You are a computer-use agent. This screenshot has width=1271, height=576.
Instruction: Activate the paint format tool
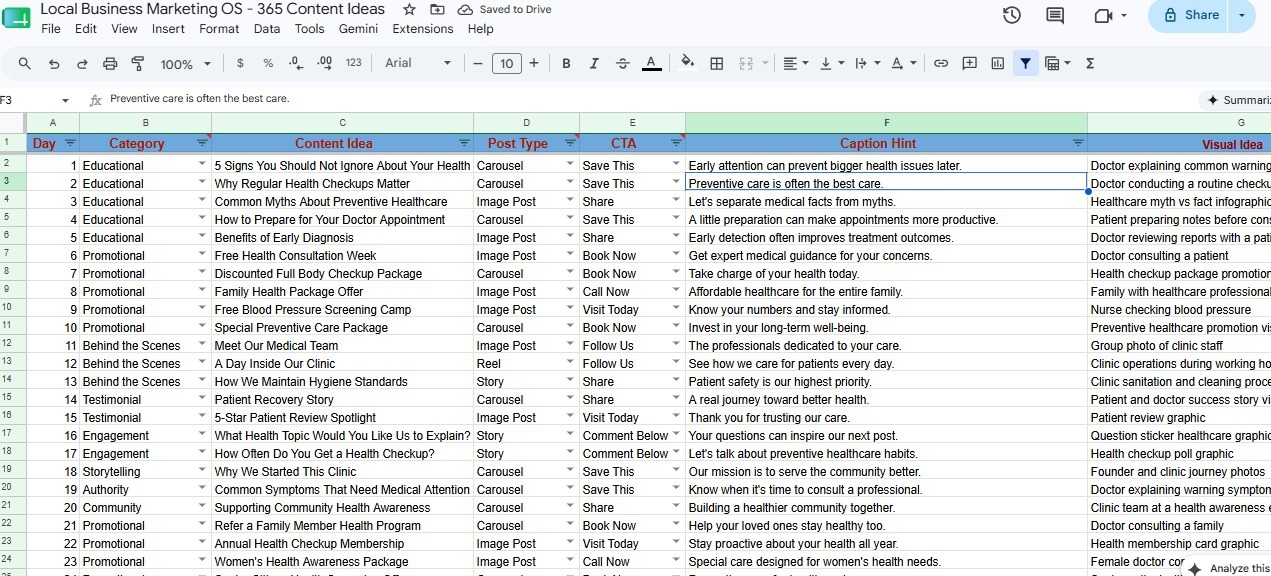138,63
